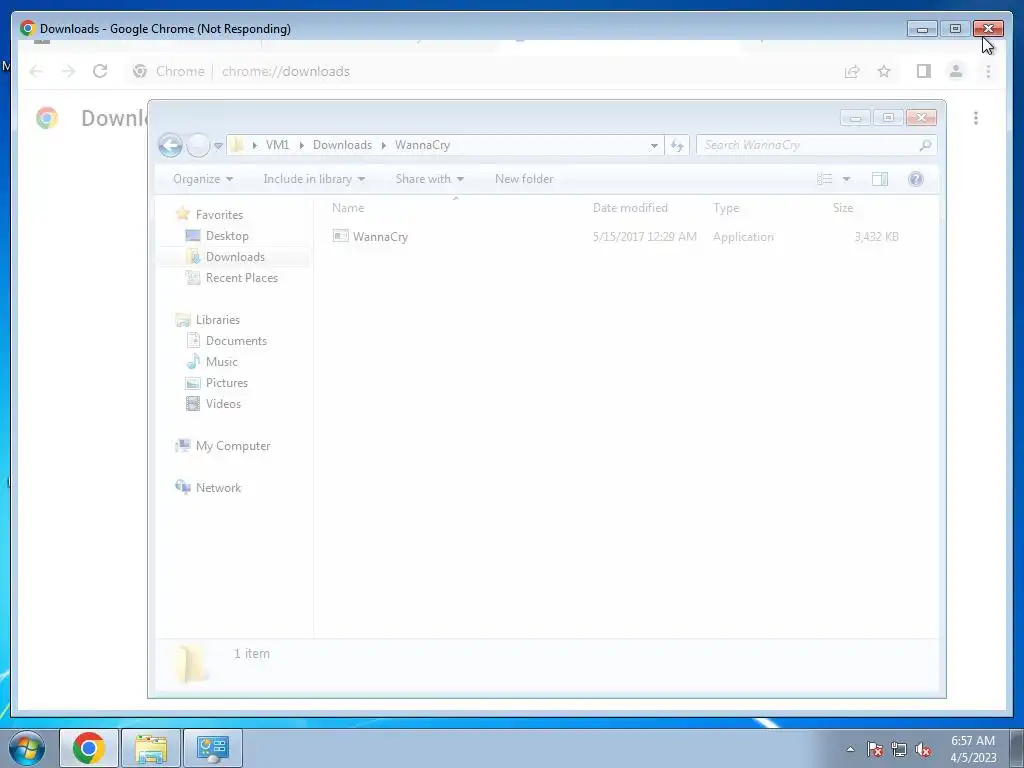The width and height of the screenshot is (1024, 768).
Task: Sort by Name column header
Action: (x=348, y=208)
